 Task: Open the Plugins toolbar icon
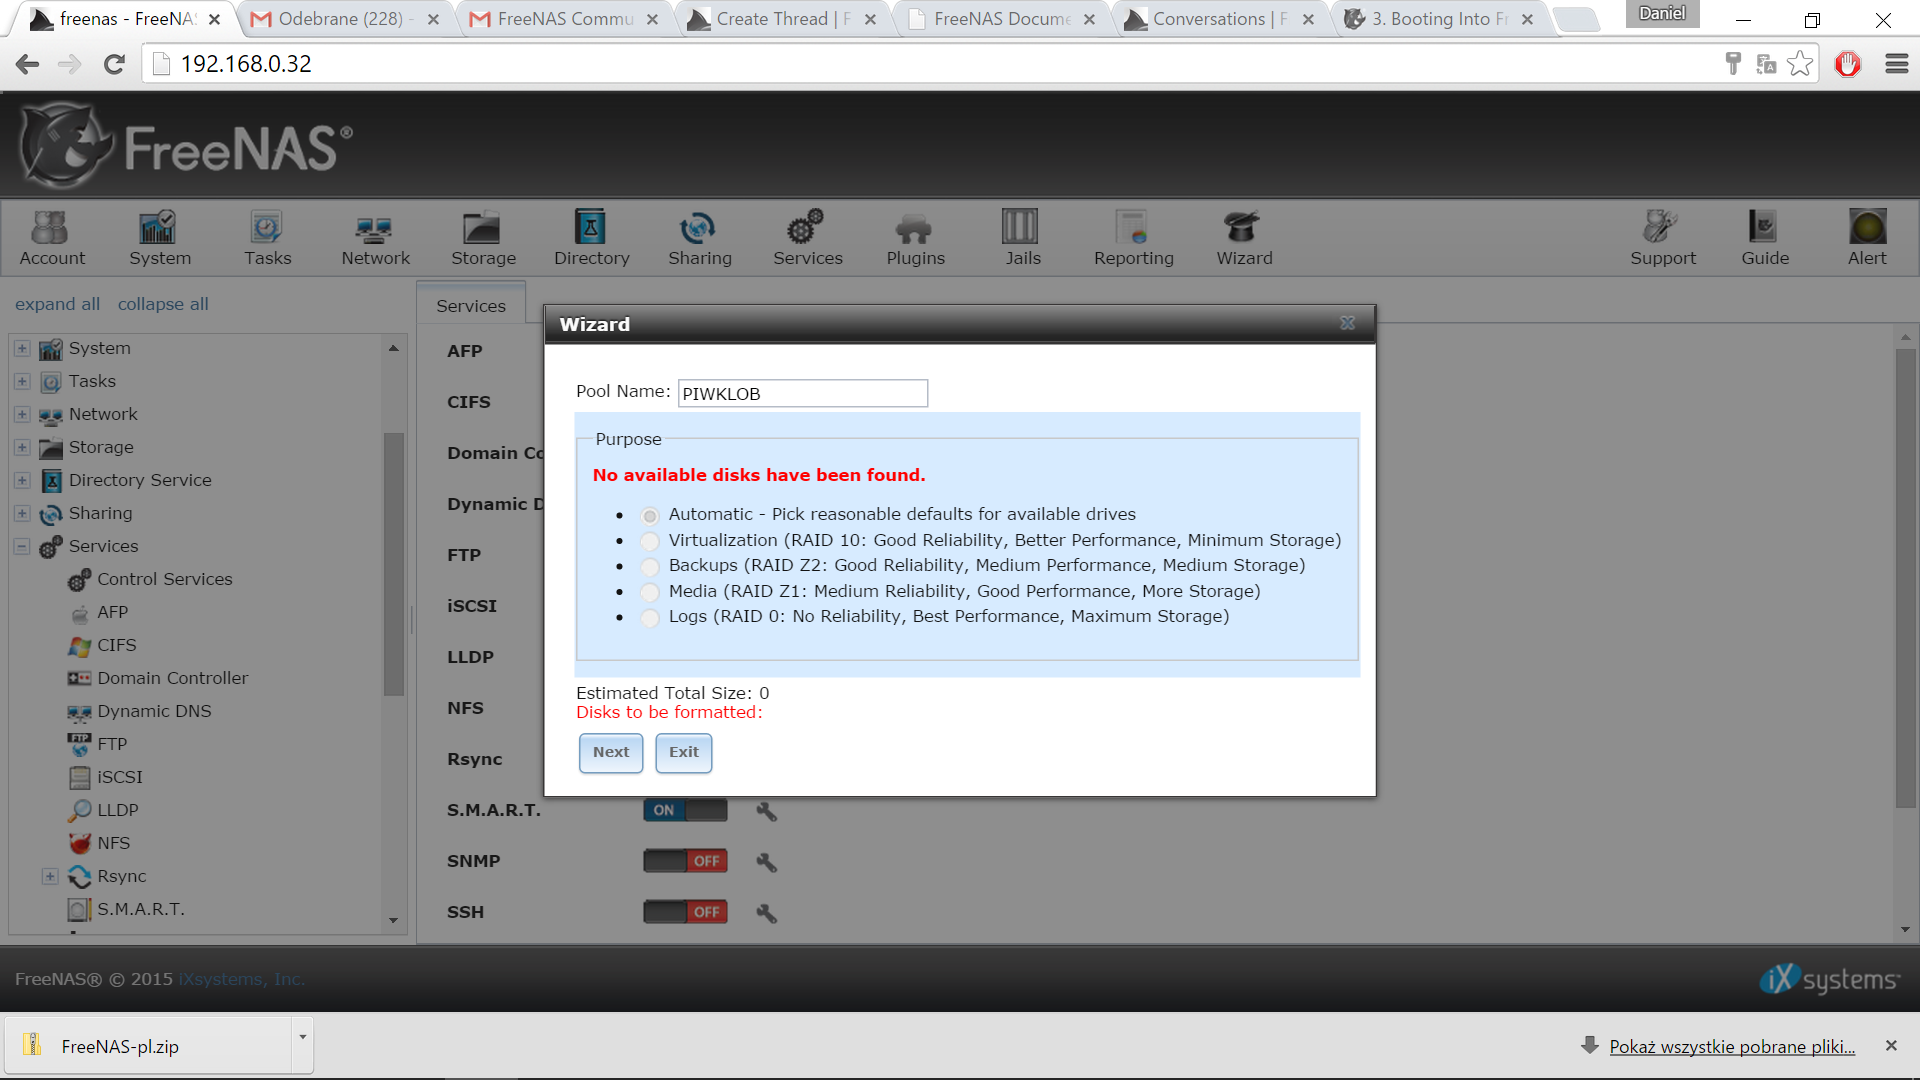pyautogui.click(x=915, y=238)
